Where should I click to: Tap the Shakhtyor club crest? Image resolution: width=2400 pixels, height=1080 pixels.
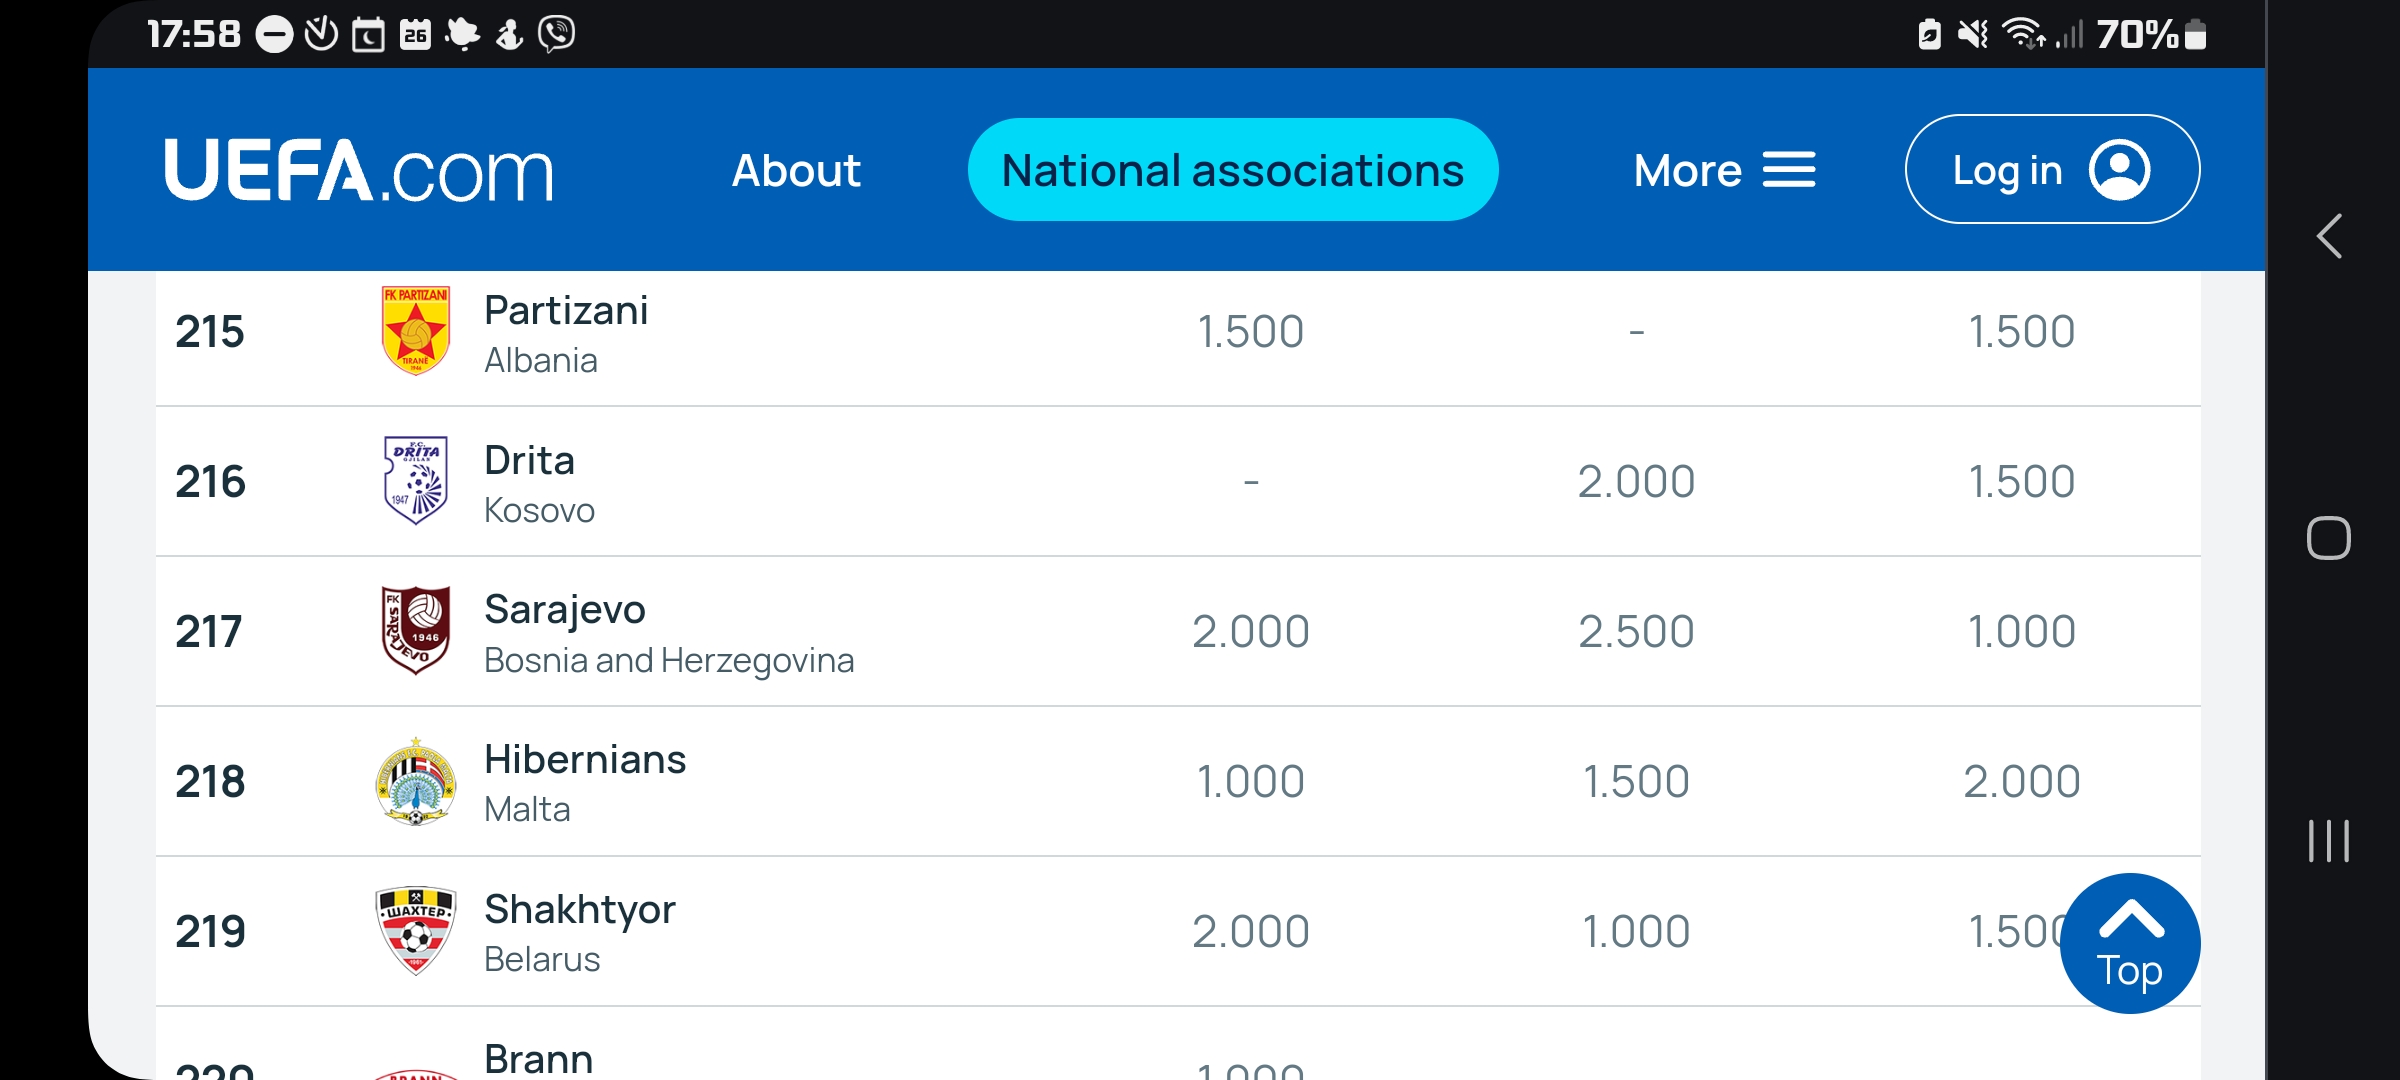point(416,931)
